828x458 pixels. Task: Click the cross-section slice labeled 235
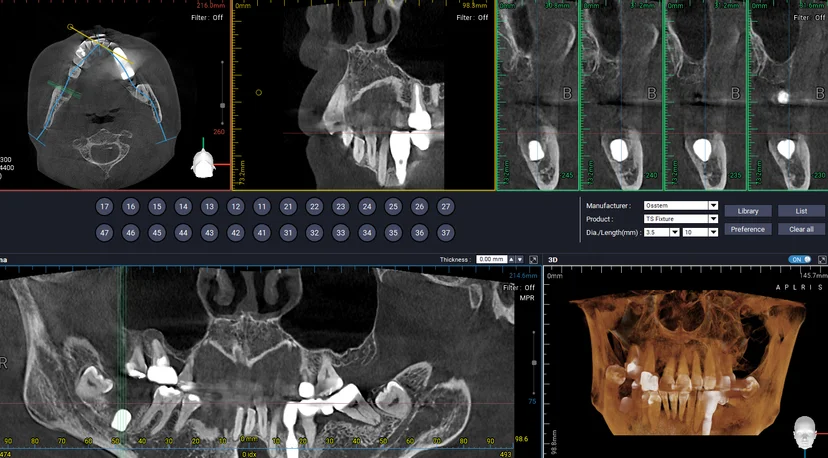705,95
